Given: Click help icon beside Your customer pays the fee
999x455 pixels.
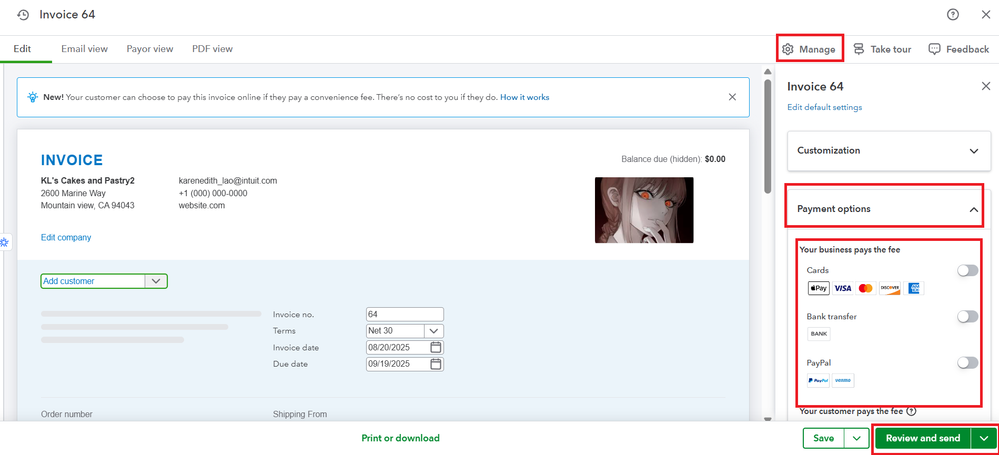Looking at the screenshot, I should (911, 411).
